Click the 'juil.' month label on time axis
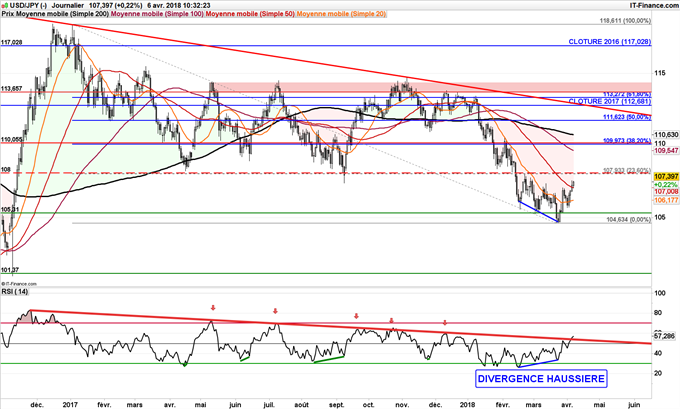 269,405
